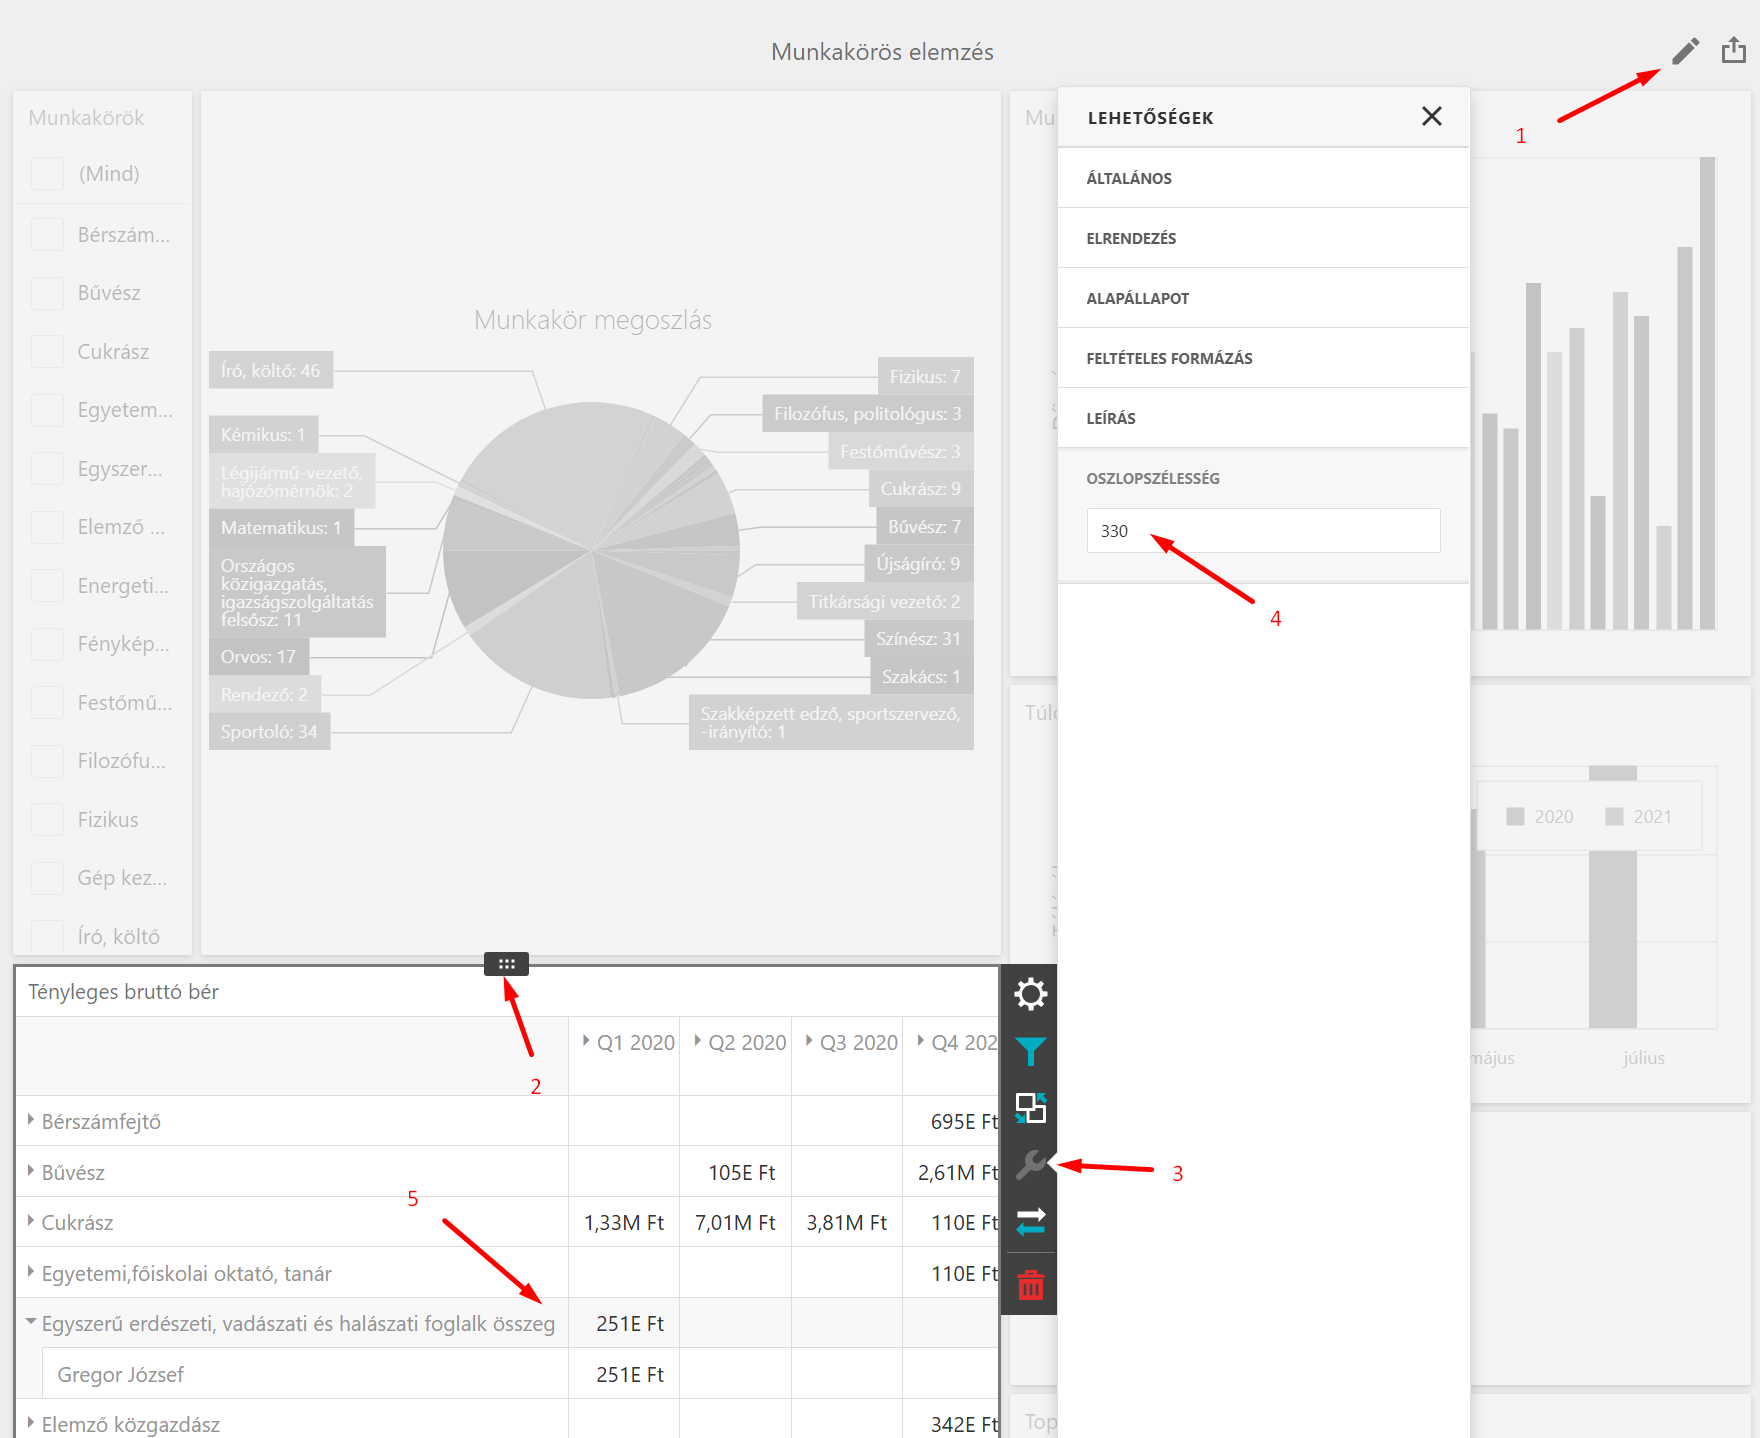Expand the Q2 2020 column
This screenshot has height=1438, width=1760.
tap(697, 1041)
